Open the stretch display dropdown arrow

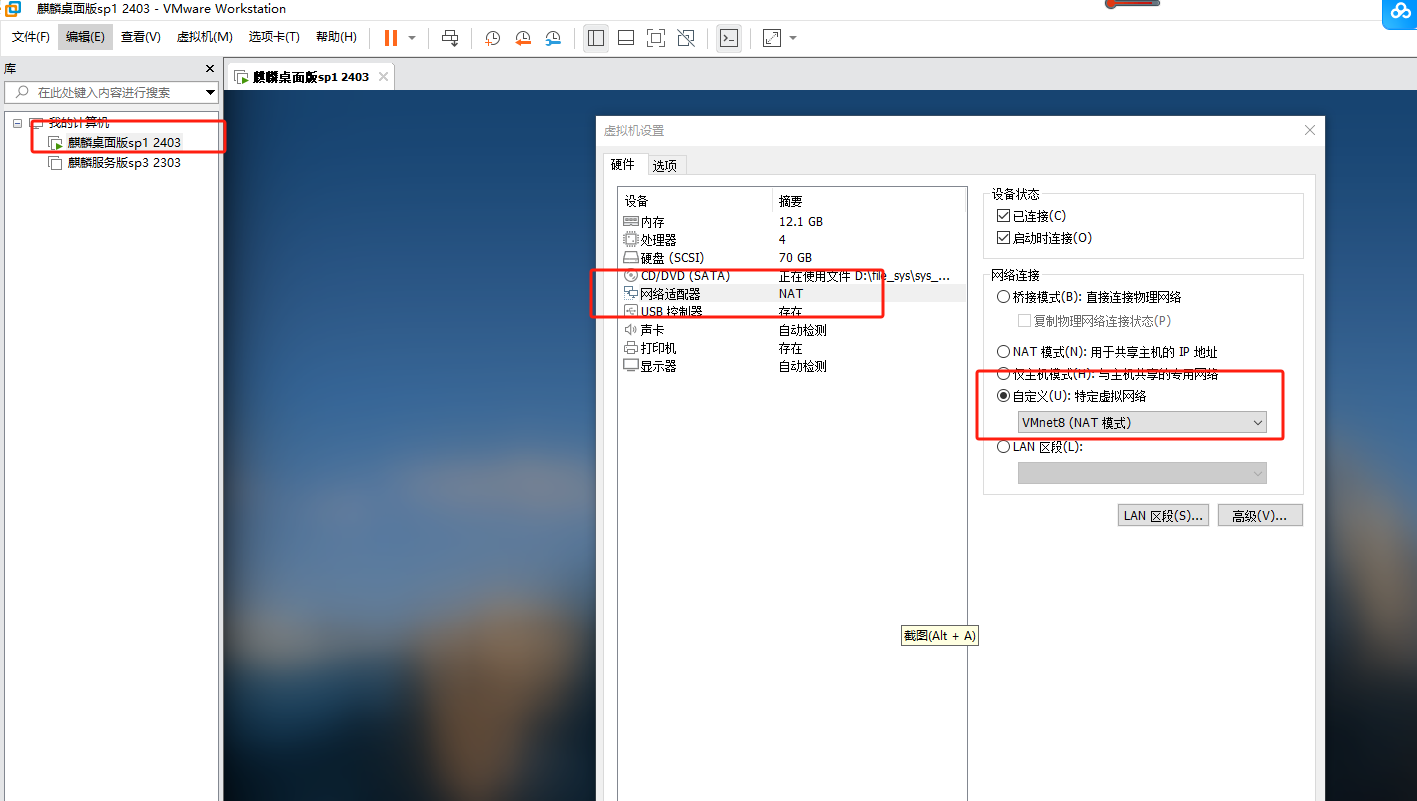pos(793,38)
